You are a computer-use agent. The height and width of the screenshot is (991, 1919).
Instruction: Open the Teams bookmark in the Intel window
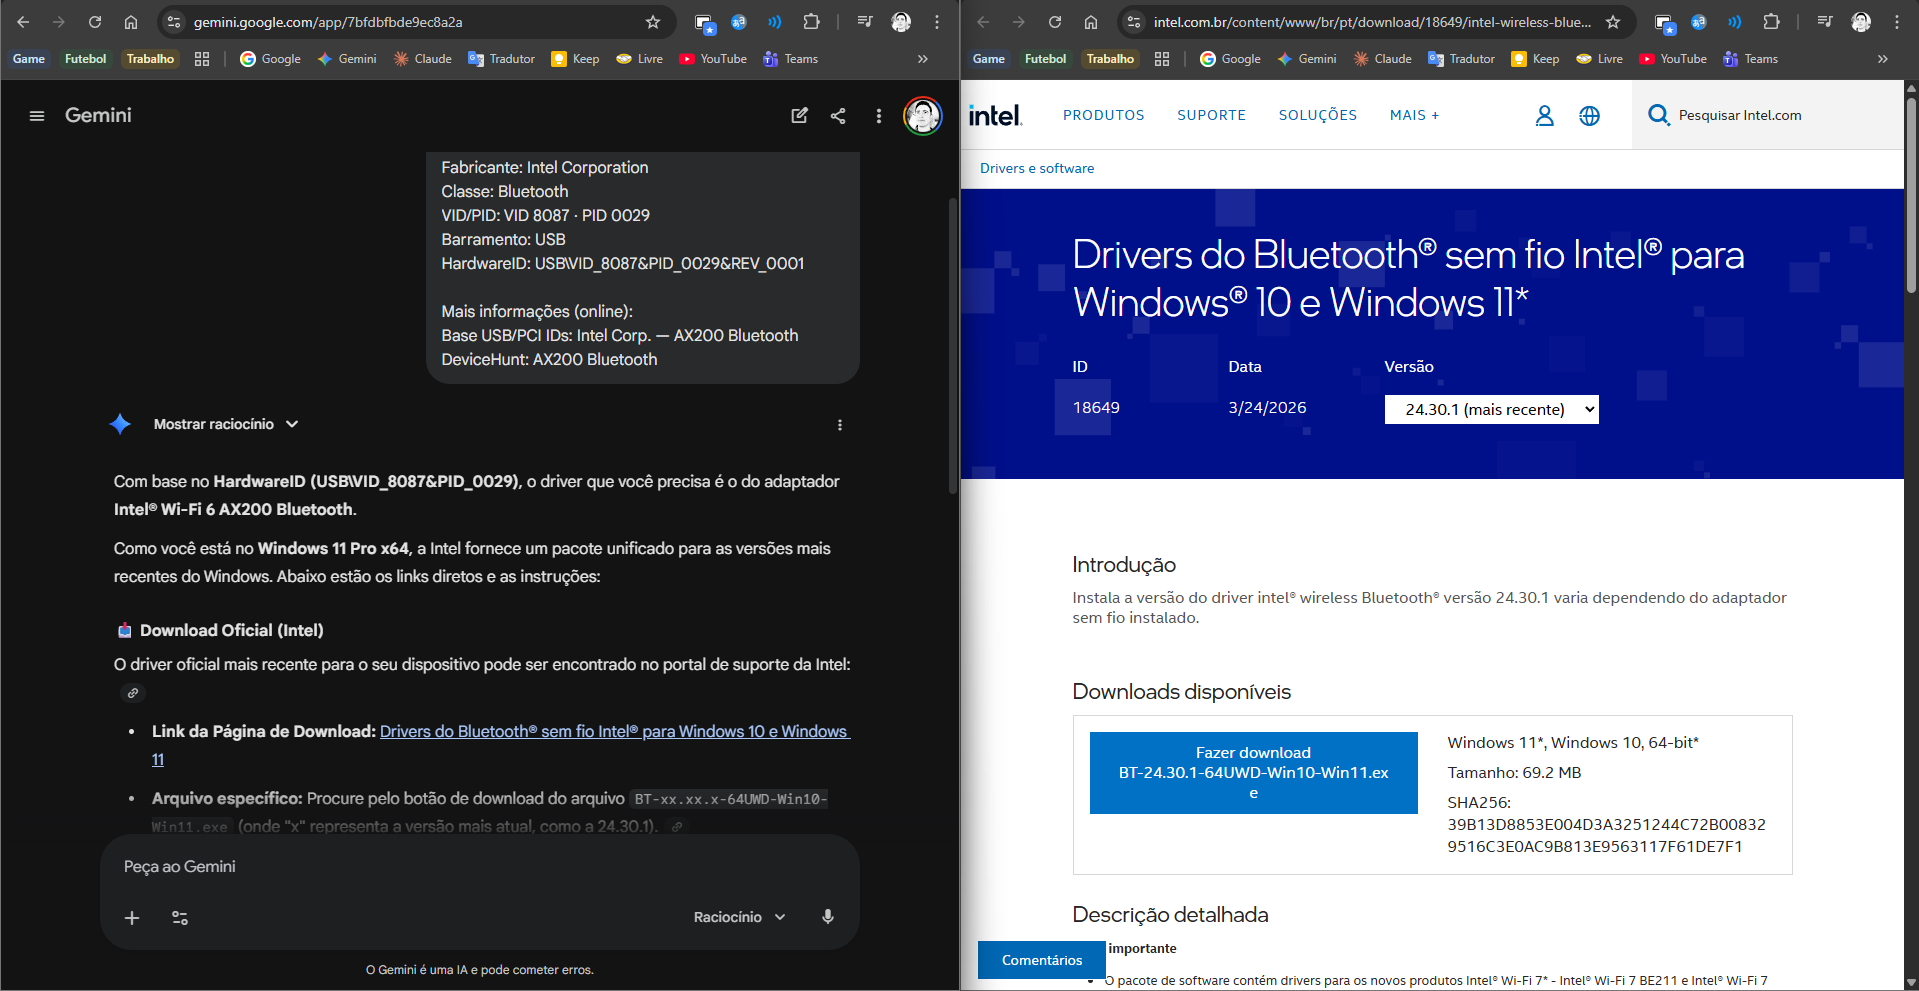pyautogui.click(x=1751, y=59)
